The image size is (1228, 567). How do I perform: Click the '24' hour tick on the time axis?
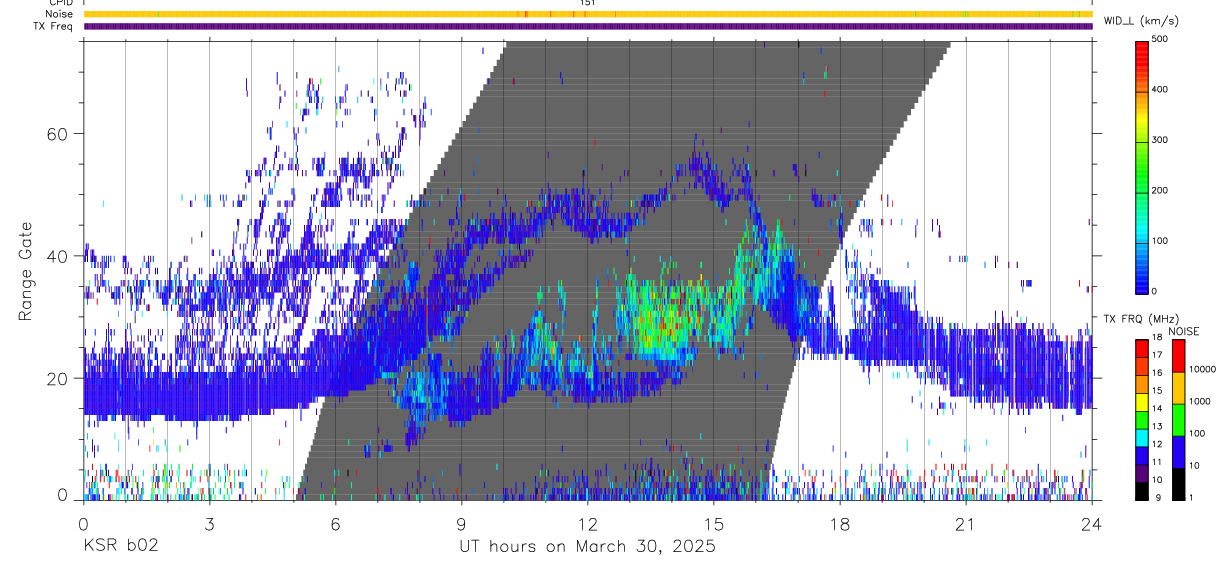1092,524
